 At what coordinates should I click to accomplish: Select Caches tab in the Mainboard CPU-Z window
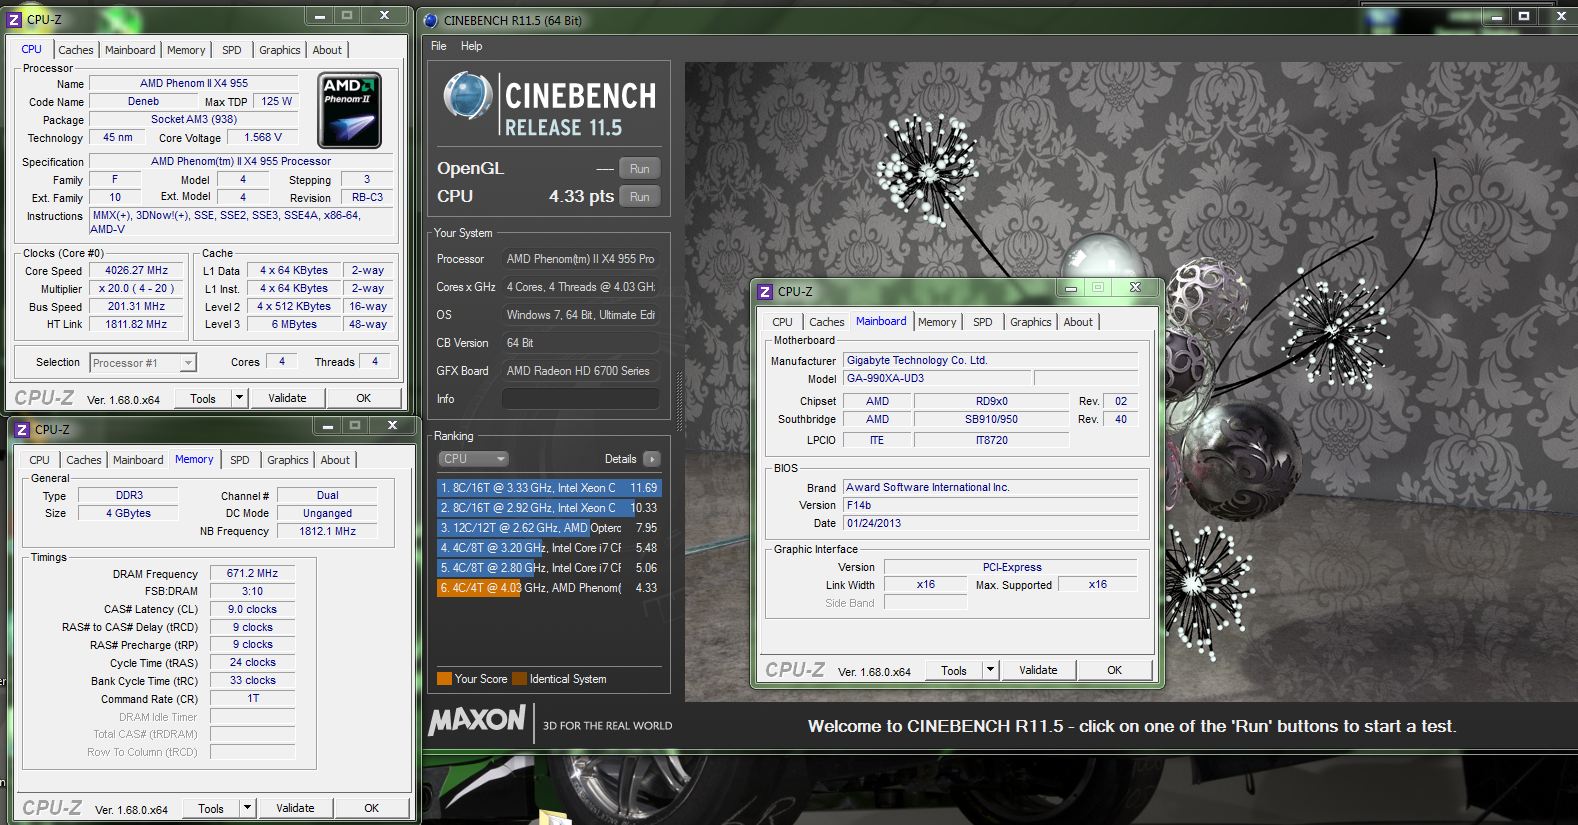827,322
